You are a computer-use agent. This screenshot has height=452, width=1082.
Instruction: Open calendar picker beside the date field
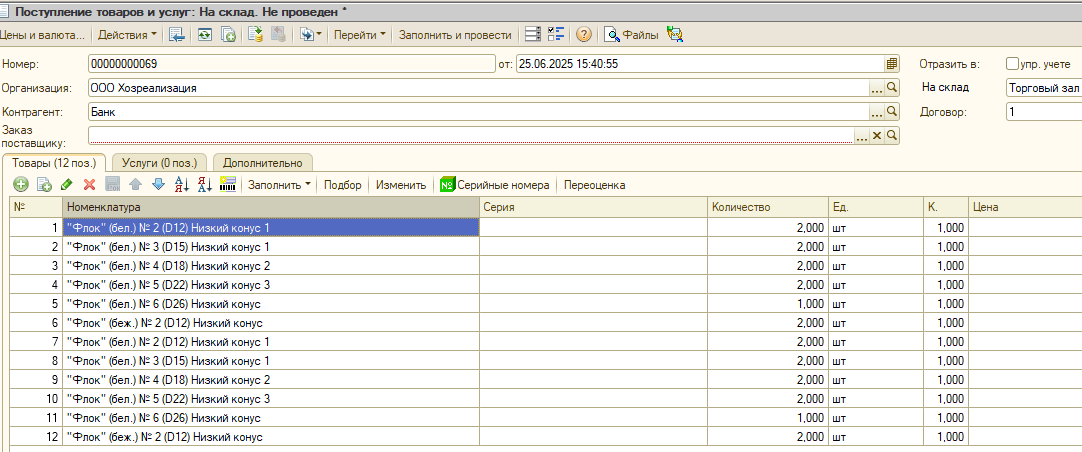[892, 63]
